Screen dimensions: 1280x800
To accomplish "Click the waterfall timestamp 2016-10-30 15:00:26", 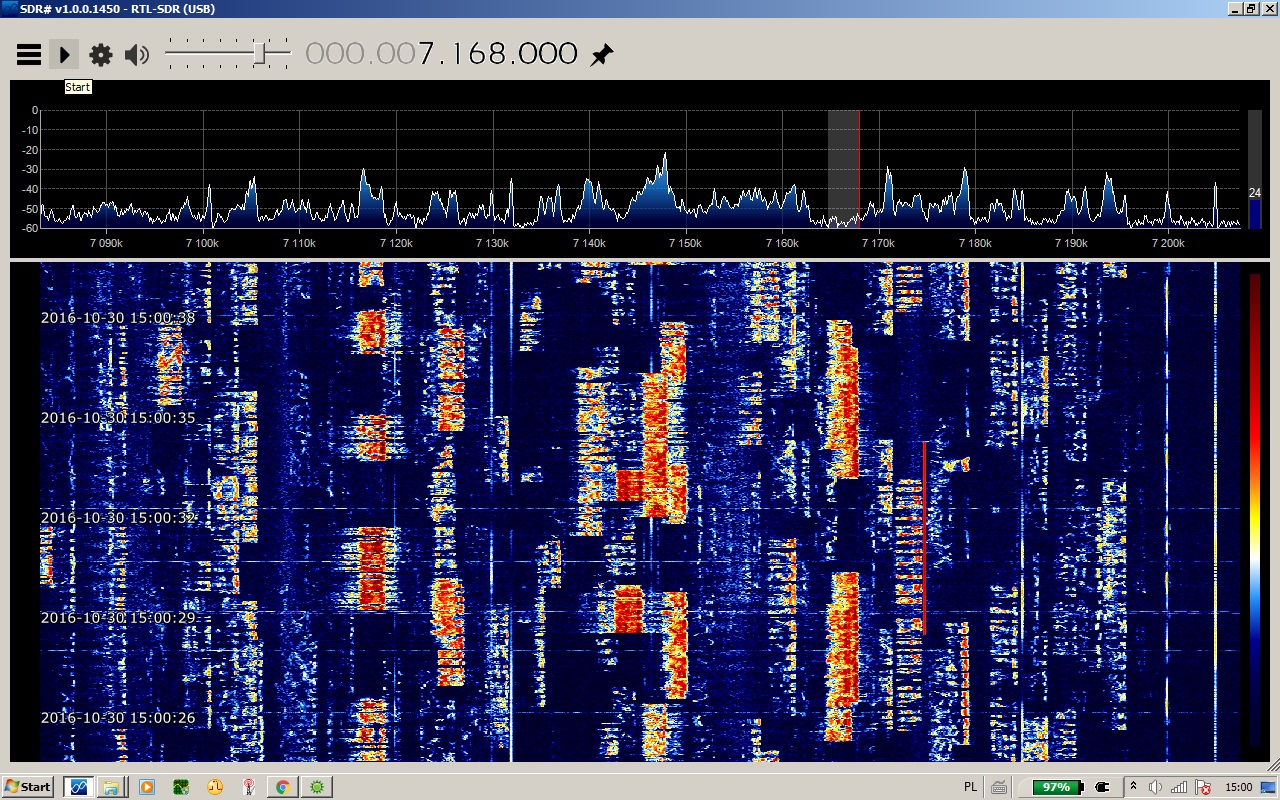I will tap(118, 718).
